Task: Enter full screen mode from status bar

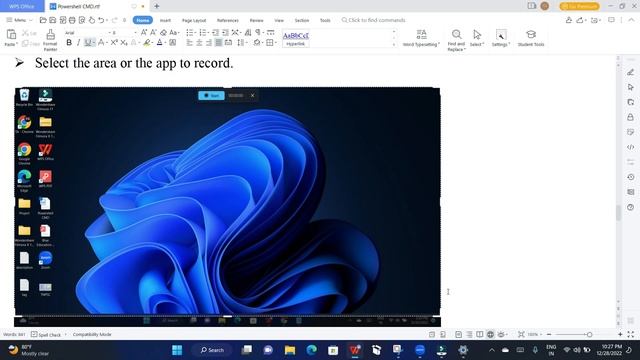Action: (631, 334)
